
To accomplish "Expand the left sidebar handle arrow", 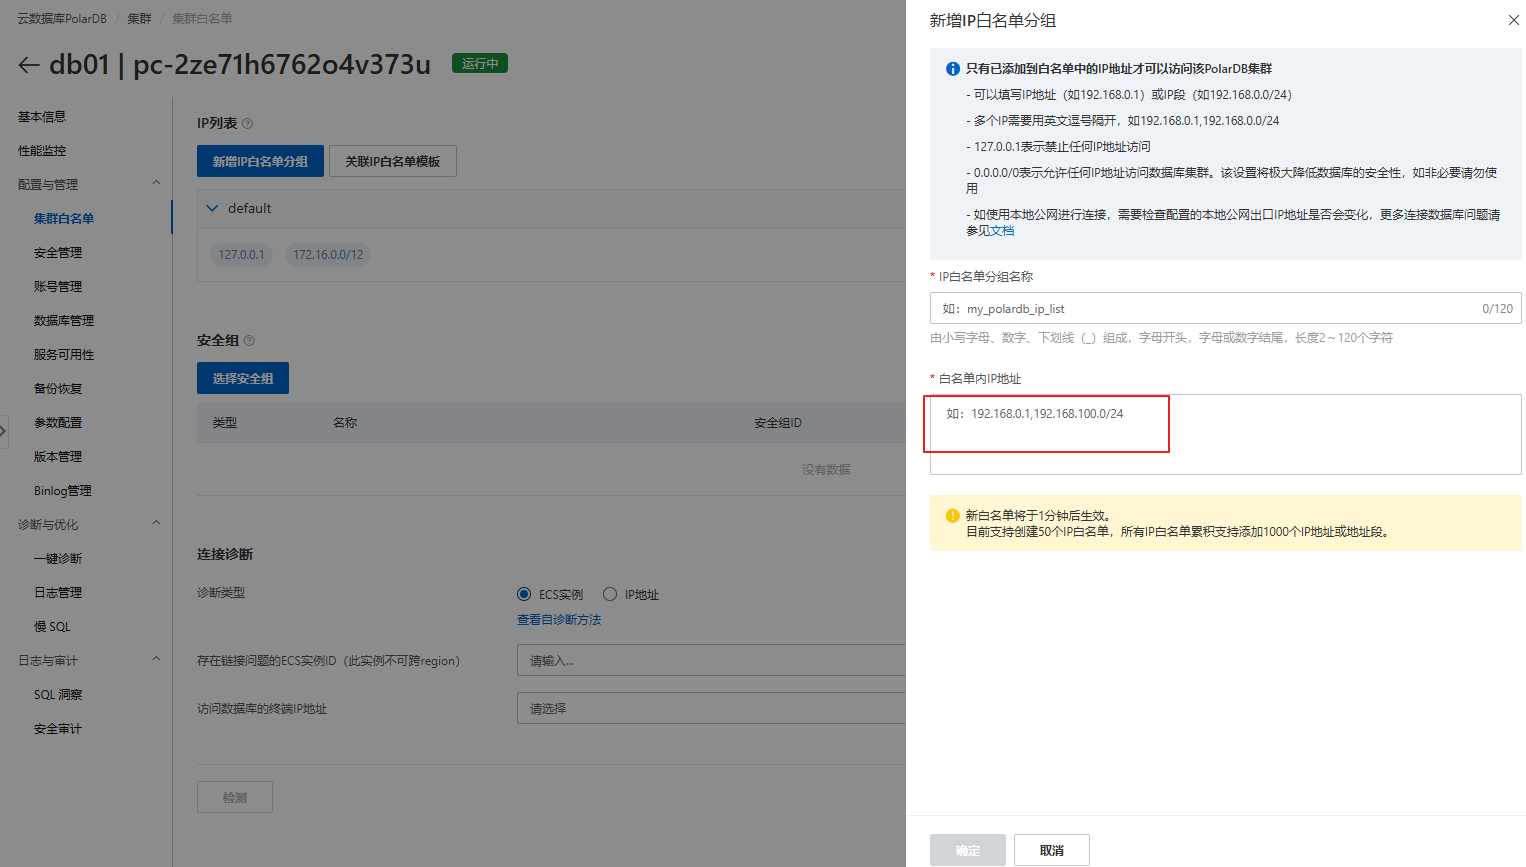I will point(4,431).
